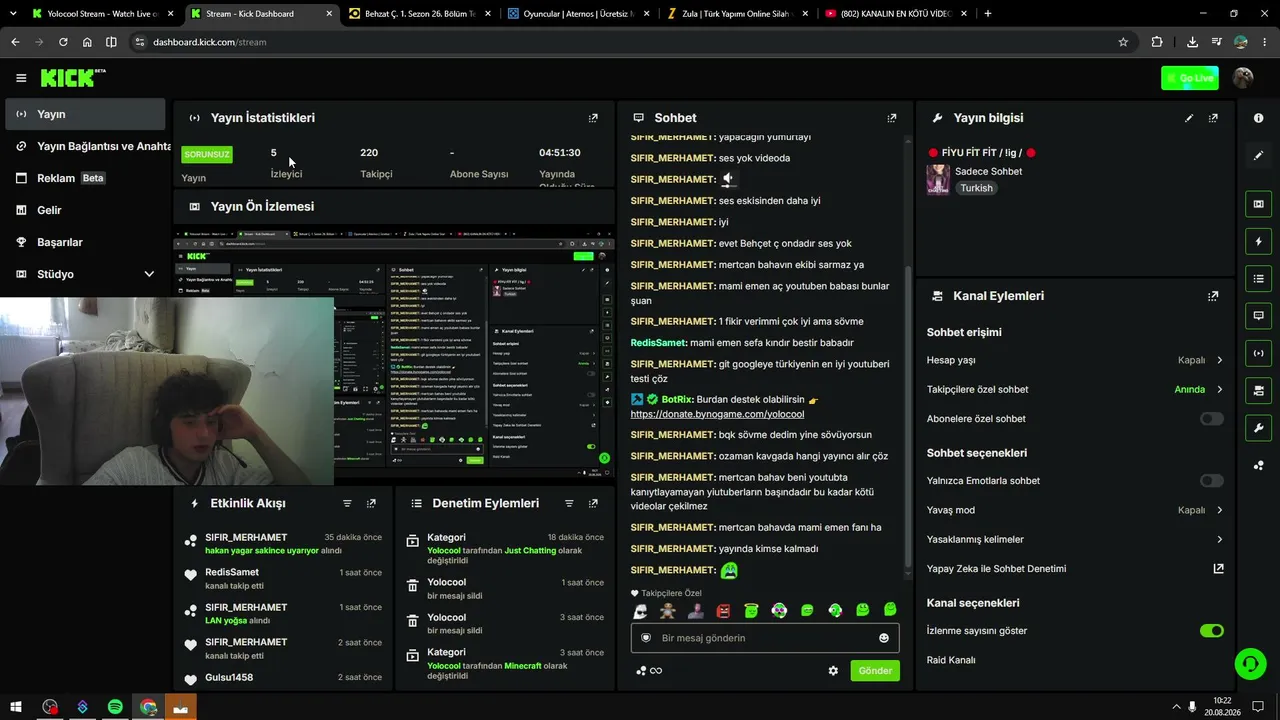The height and width of the screenshot is (720, 1280).
Task: Toggle the broadcast signal widget in right sidebar
Action: click(x=1258, y=352)
